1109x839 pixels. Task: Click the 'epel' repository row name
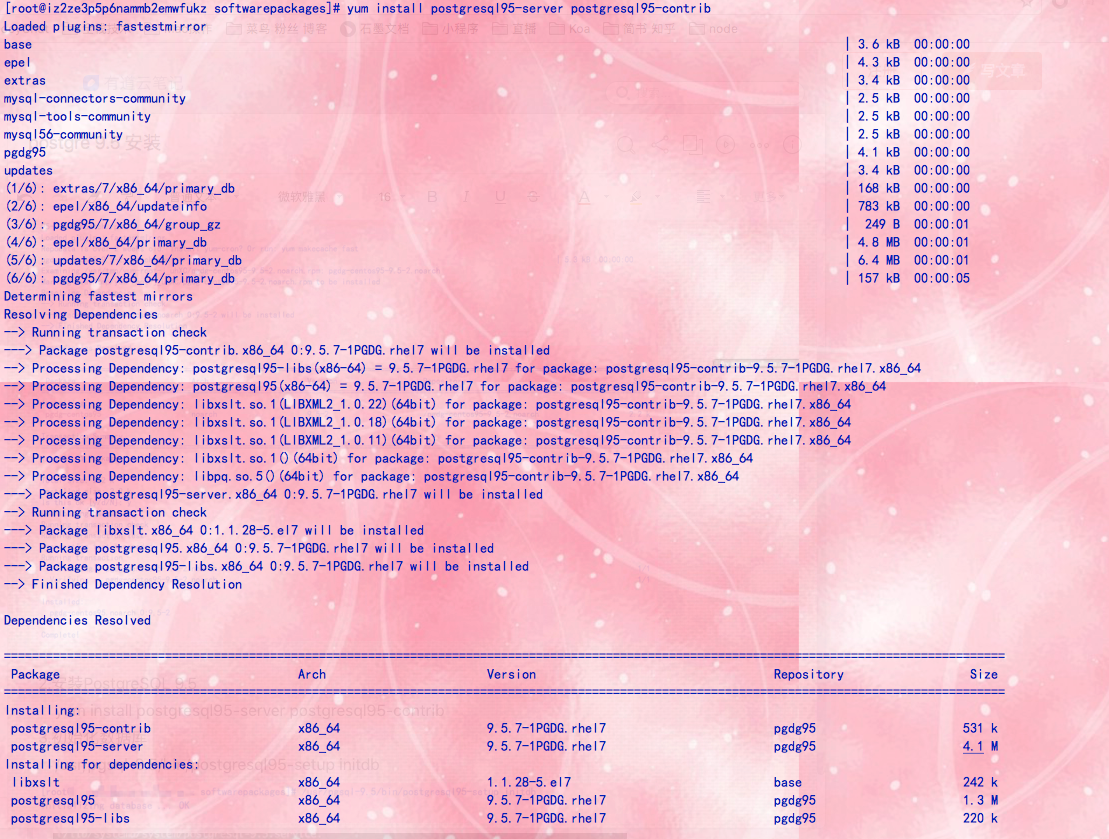pos(17,63)
